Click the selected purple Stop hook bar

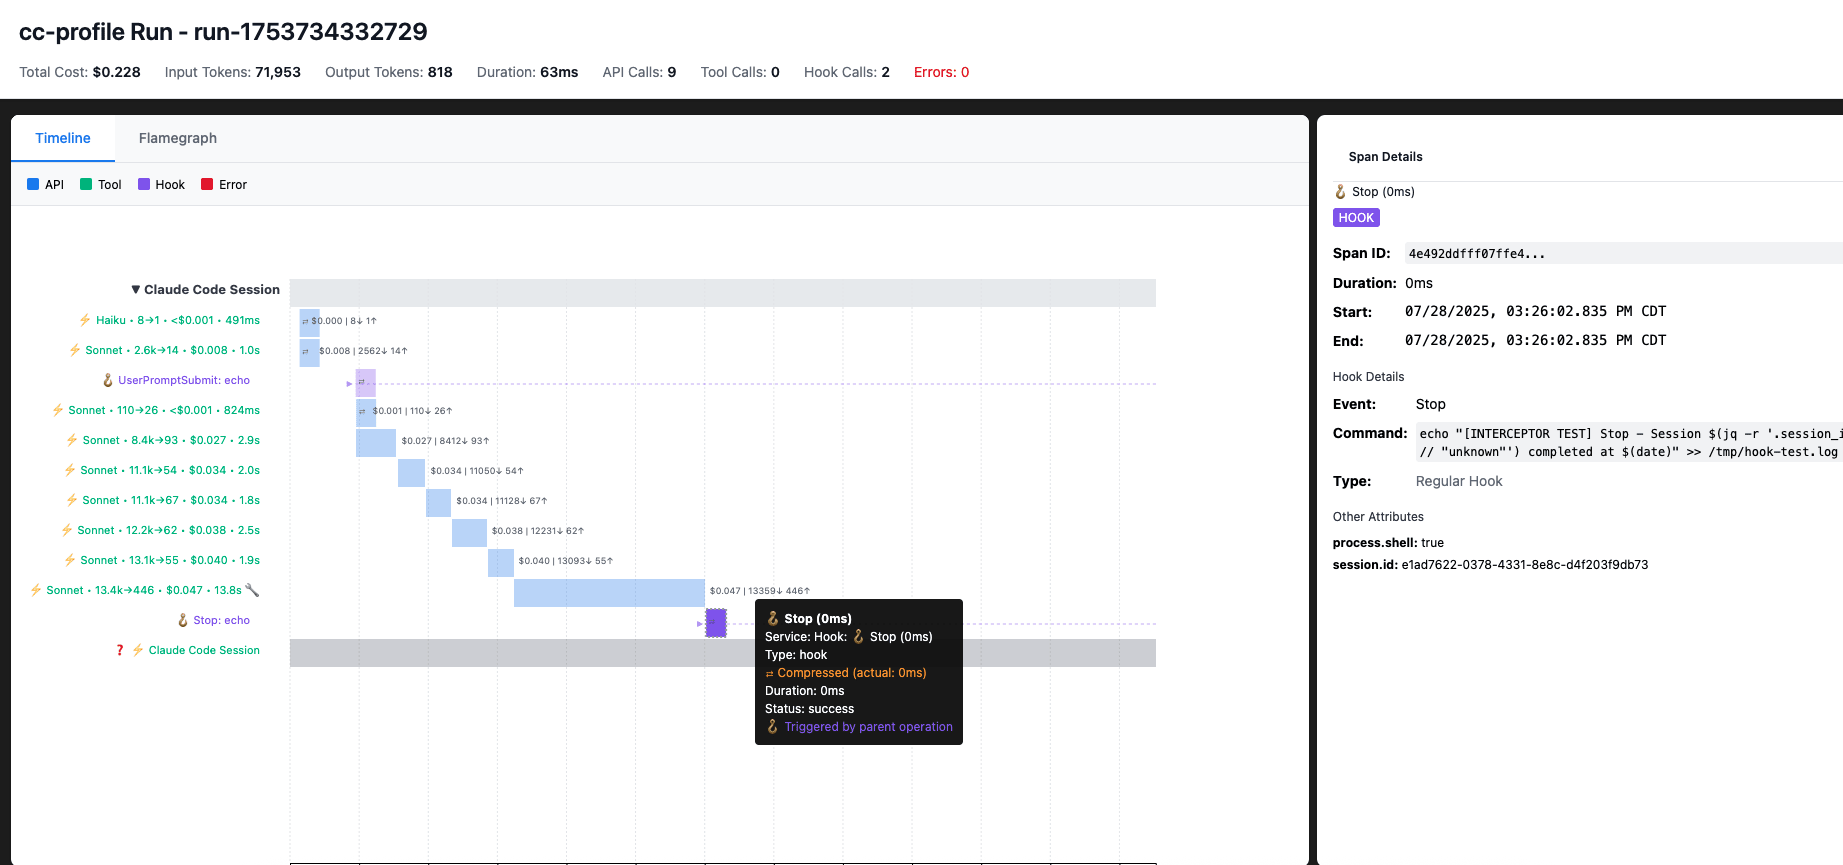[x=716, y=623]
